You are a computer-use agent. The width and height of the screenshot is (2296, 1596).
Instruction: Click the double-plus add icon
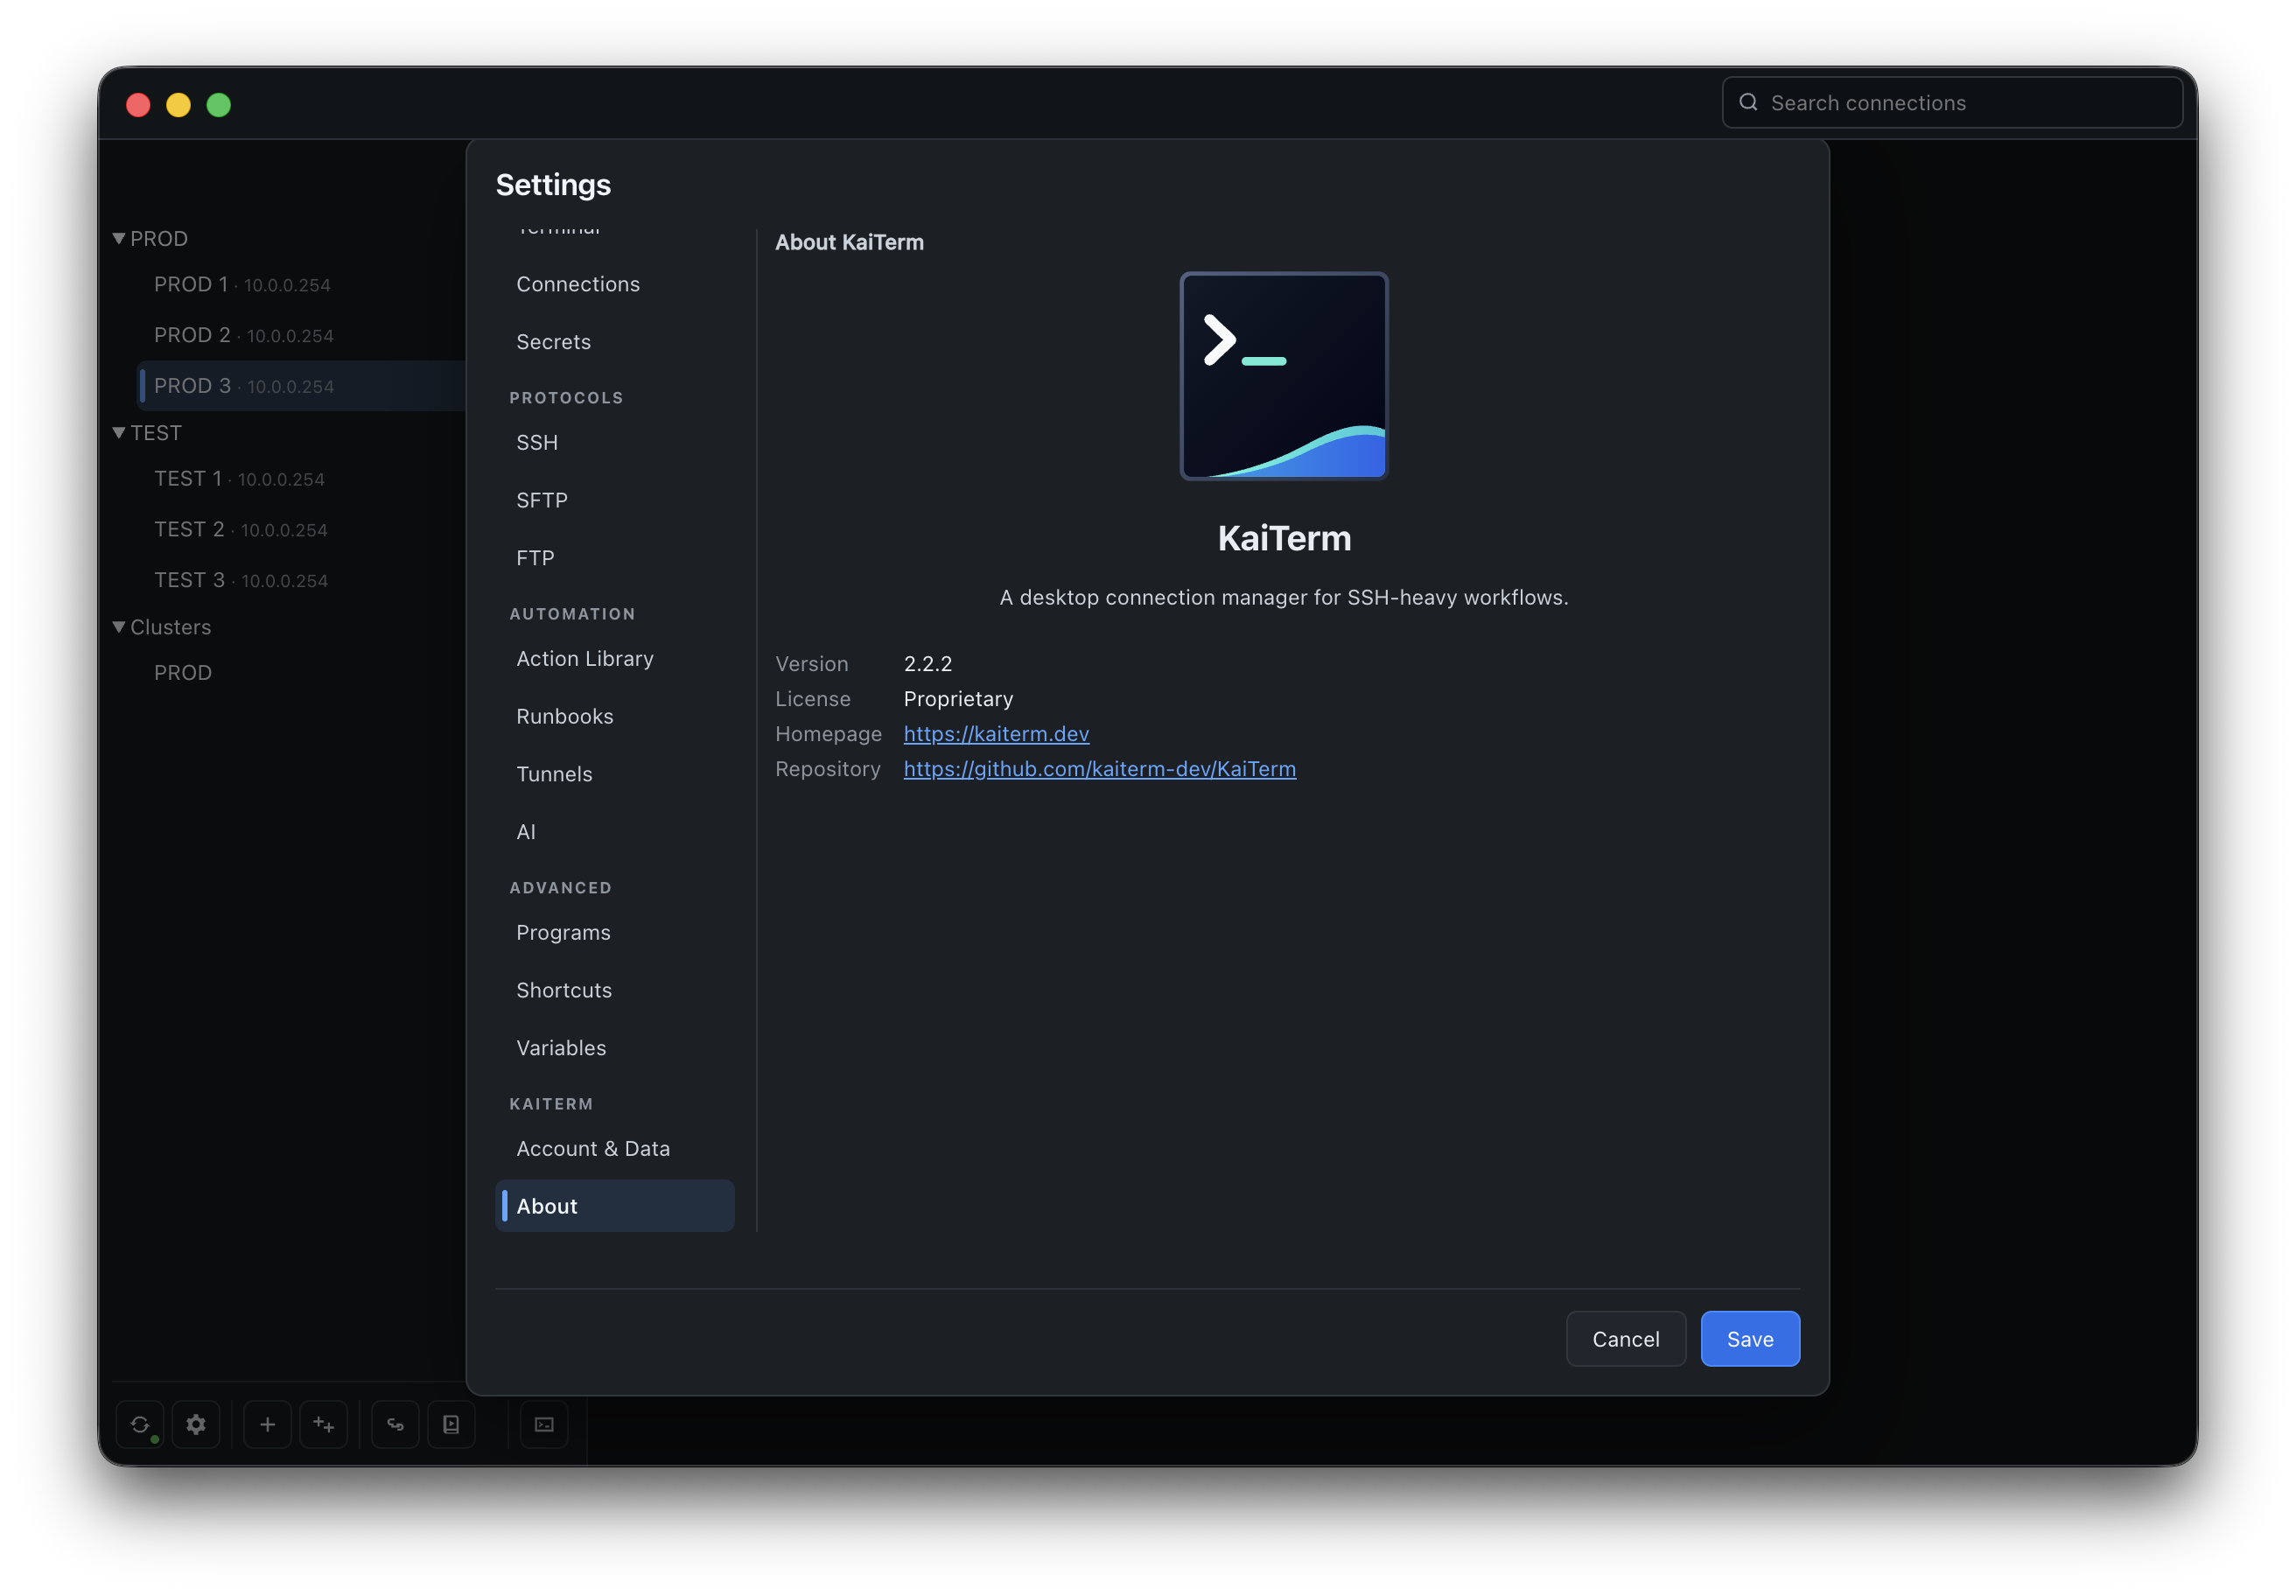[x=323, y=1424]
